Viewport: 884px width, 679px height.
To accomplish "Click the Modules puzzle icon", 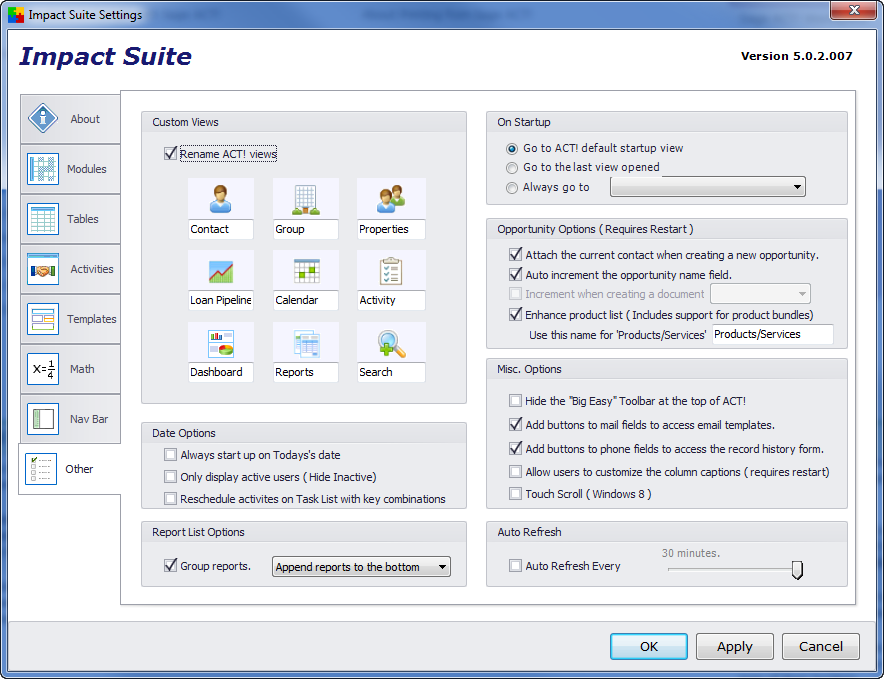I will 43,169.
